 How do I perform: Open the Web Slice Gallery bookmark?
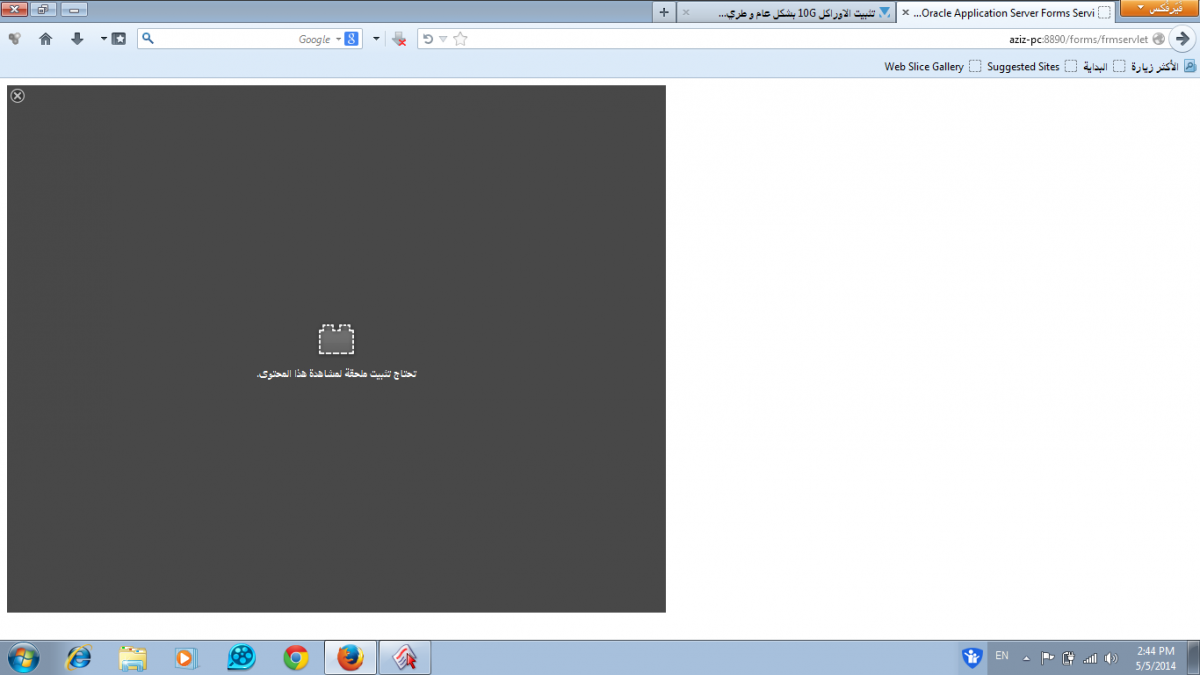[x=923, y=67]
